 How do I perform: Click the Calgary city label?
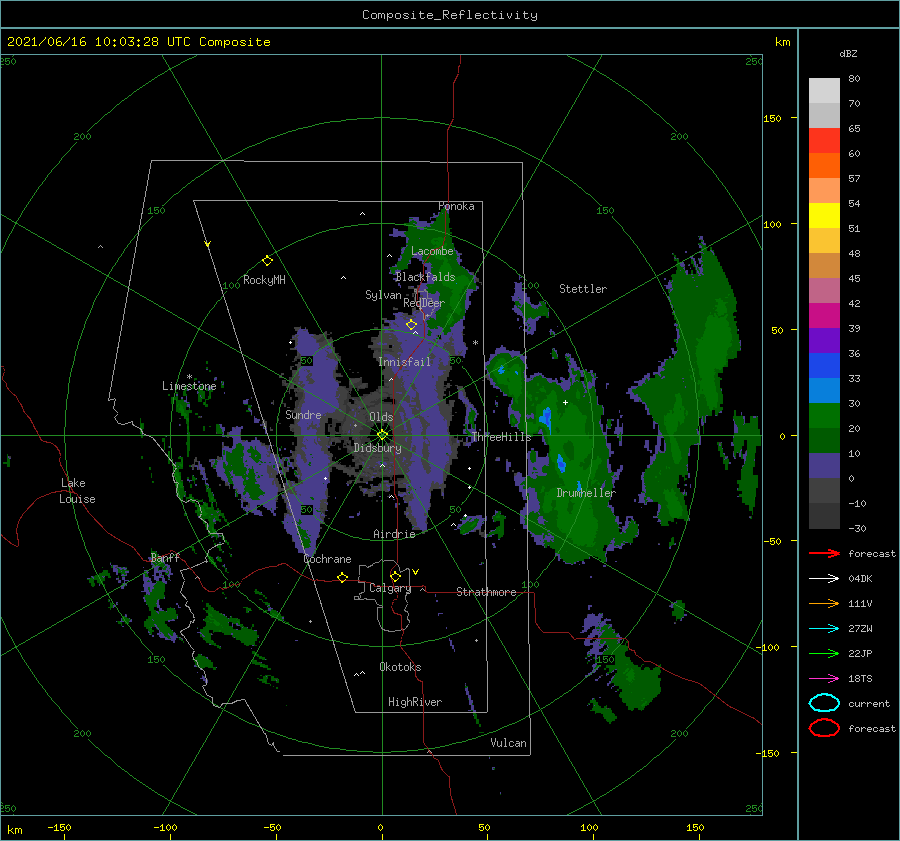tap(390, 588)
